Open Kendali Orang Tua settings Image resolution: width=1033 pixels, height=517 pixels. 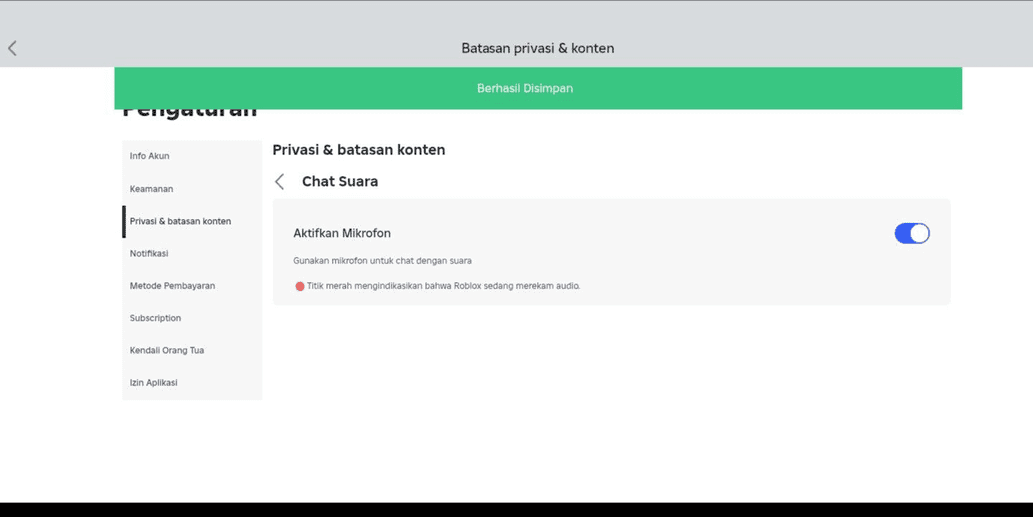(167, 350)
